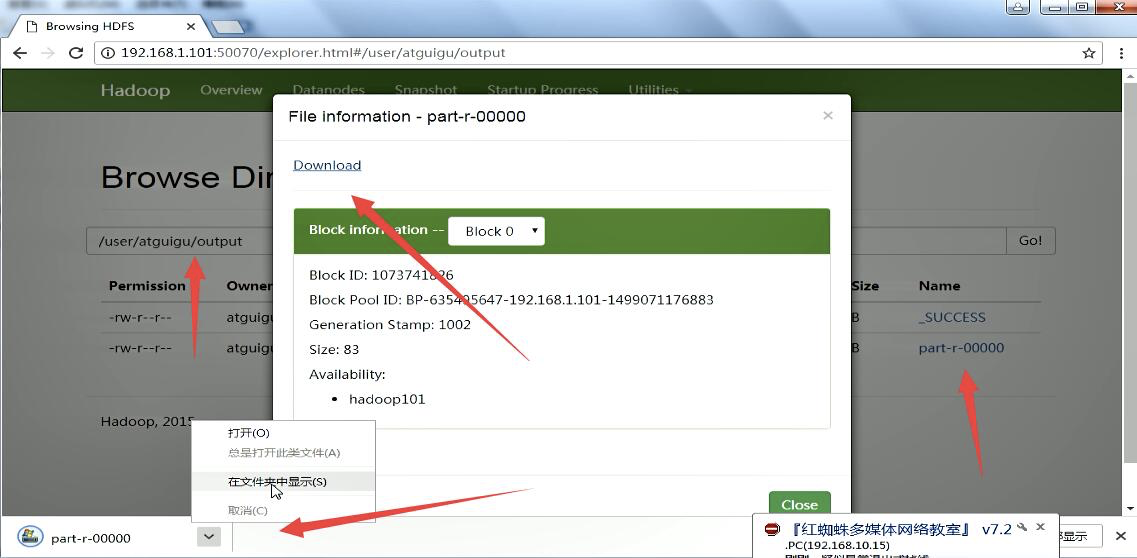This screenshot has height=558, width=1137.
Task: Click the Browsing HDFS tab title
Action: tap(92, 26)
